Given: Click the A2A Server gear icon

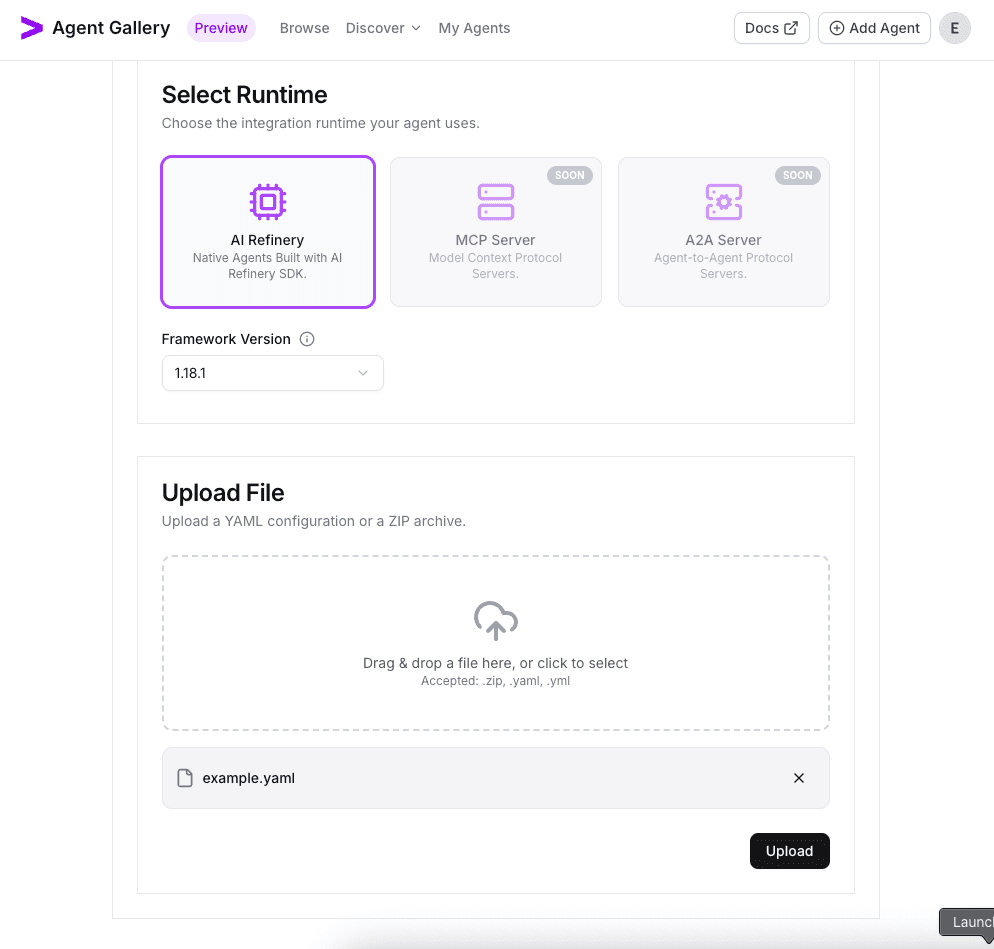Looking at the screenshot, I should click(724, 202).
